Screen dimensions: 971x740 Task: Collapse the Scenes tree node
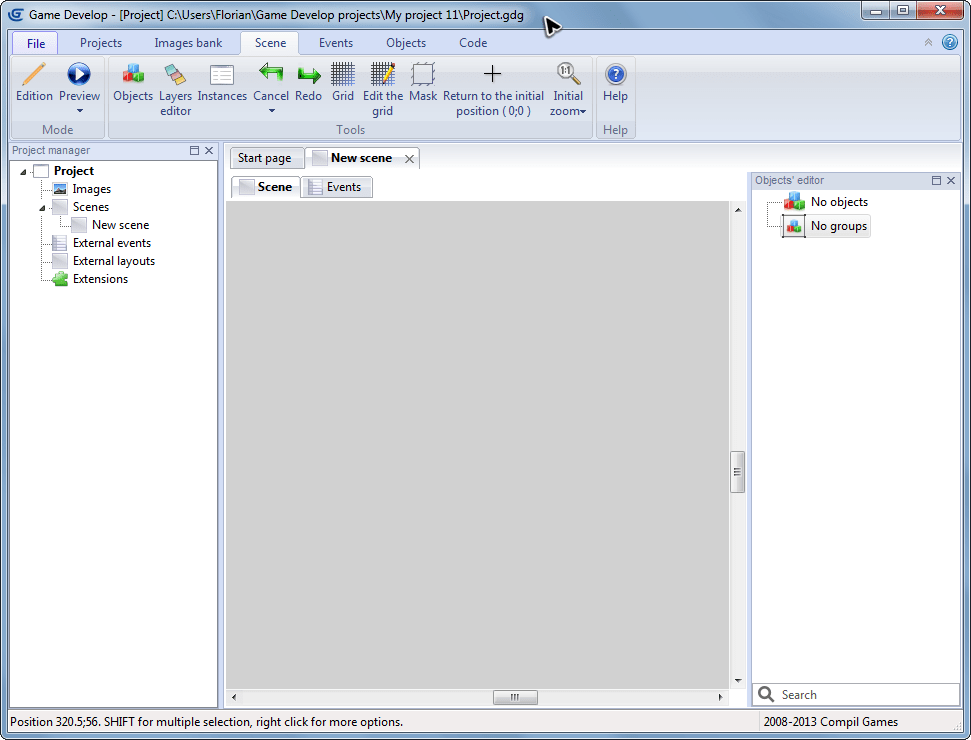click(x=43, y=207)
